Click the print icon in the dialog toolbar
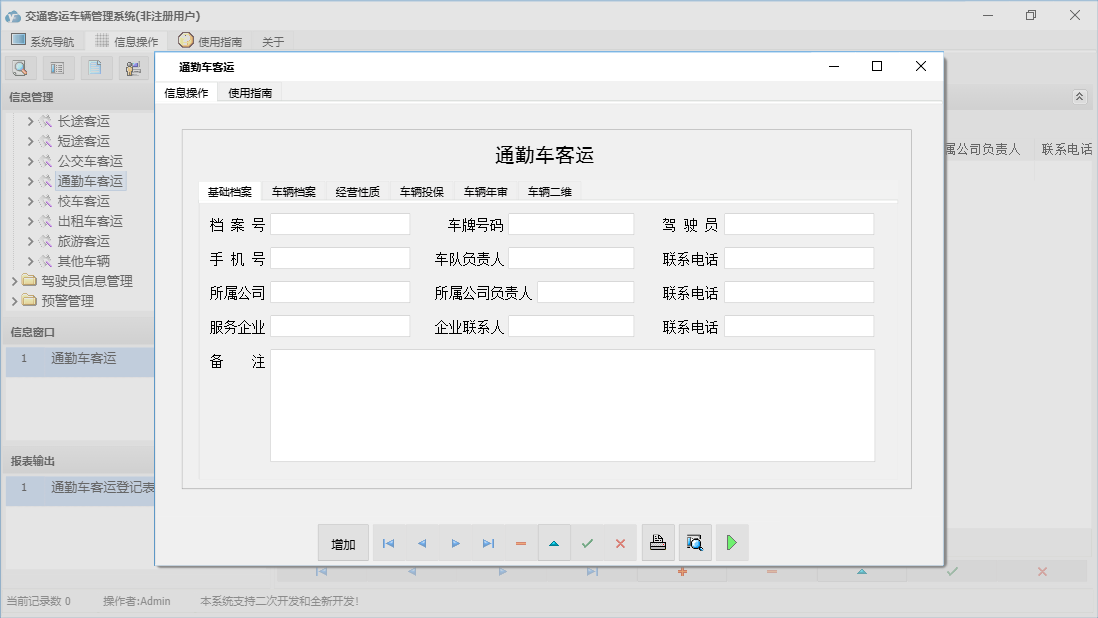The height and width of the screenshot is (618, 1098). click(x=658, y=543)
